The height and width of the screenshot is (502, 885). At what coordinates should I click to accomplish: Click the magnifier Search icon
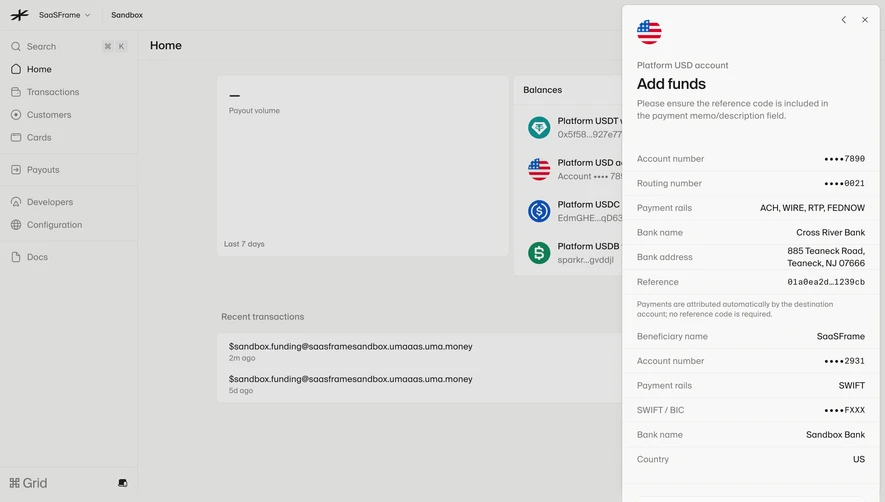pos(16,46)
